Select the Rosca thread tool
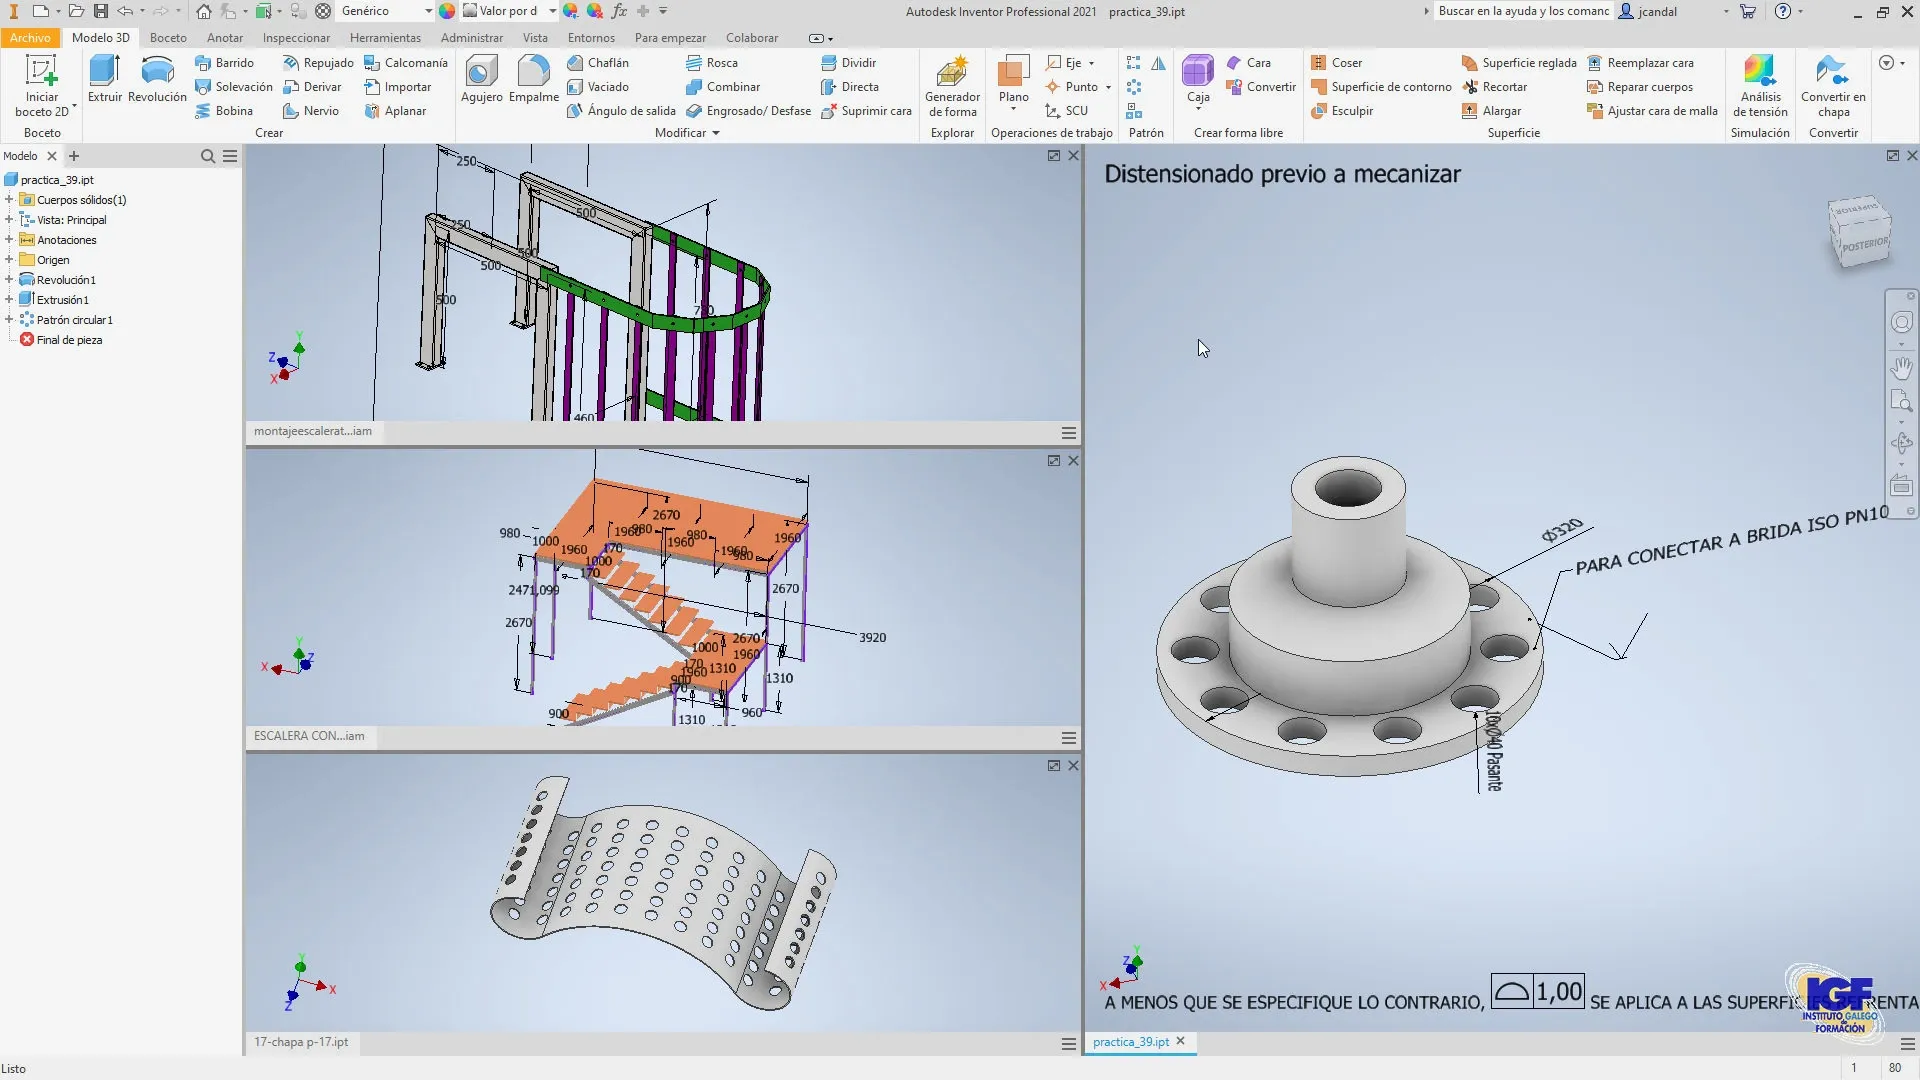The height and width of the screenshot is (1080, 1920). coord(712,62)
